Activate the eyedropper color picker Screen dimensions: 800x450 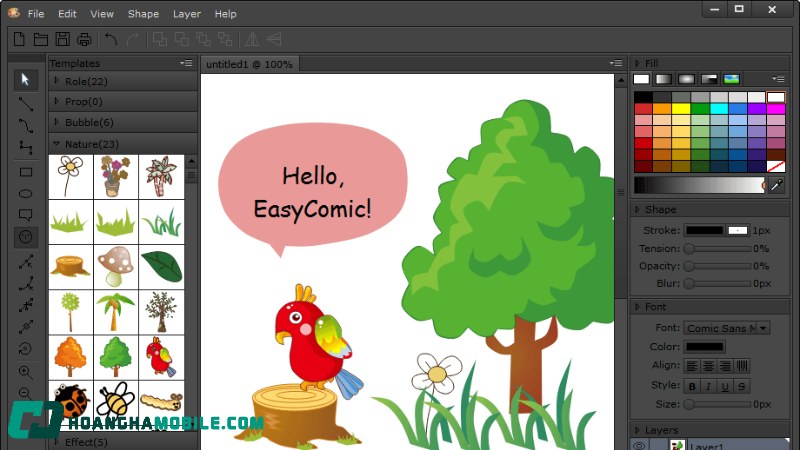pos(777,185)
